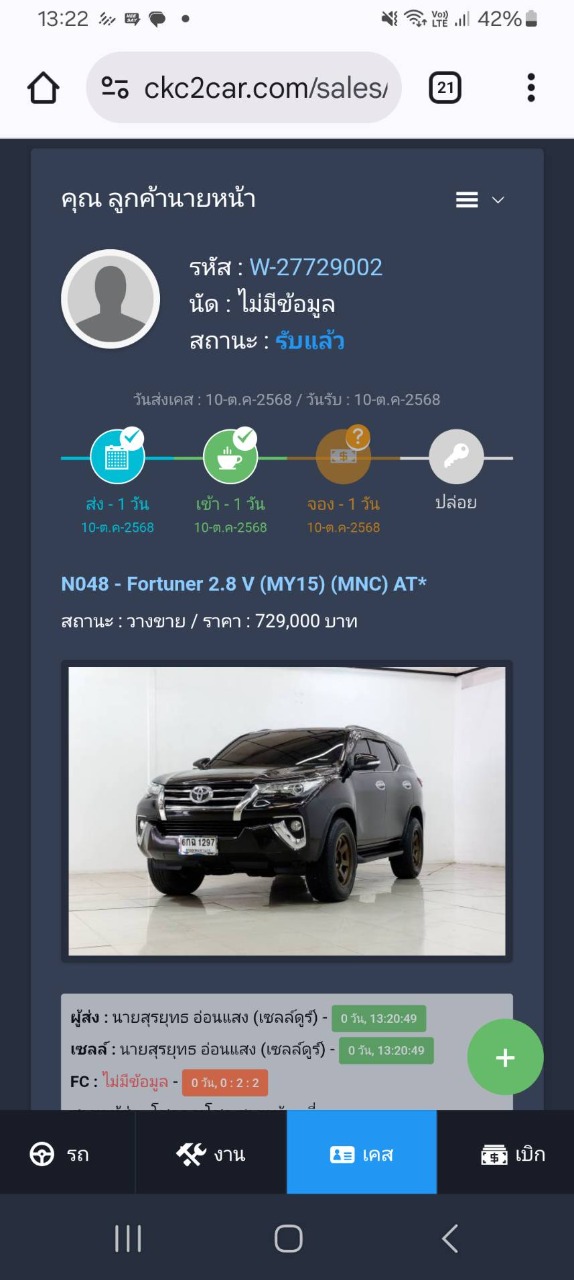
Task: Tap the address bar URL ckc2car.com
Action: tap(265, 88)
